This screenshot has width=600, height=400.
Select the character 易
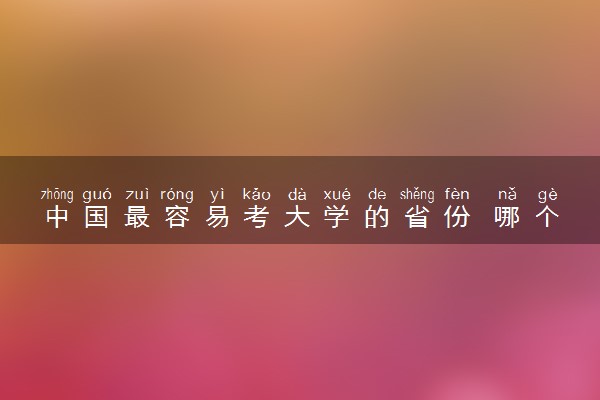tap(217, 217)
